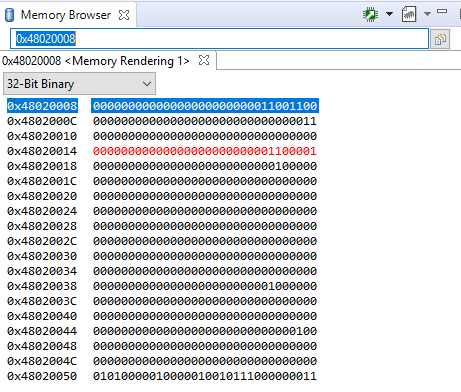Click the new rendering document icon
Screen dimensions: 461x392
click(x=409, y=14)
